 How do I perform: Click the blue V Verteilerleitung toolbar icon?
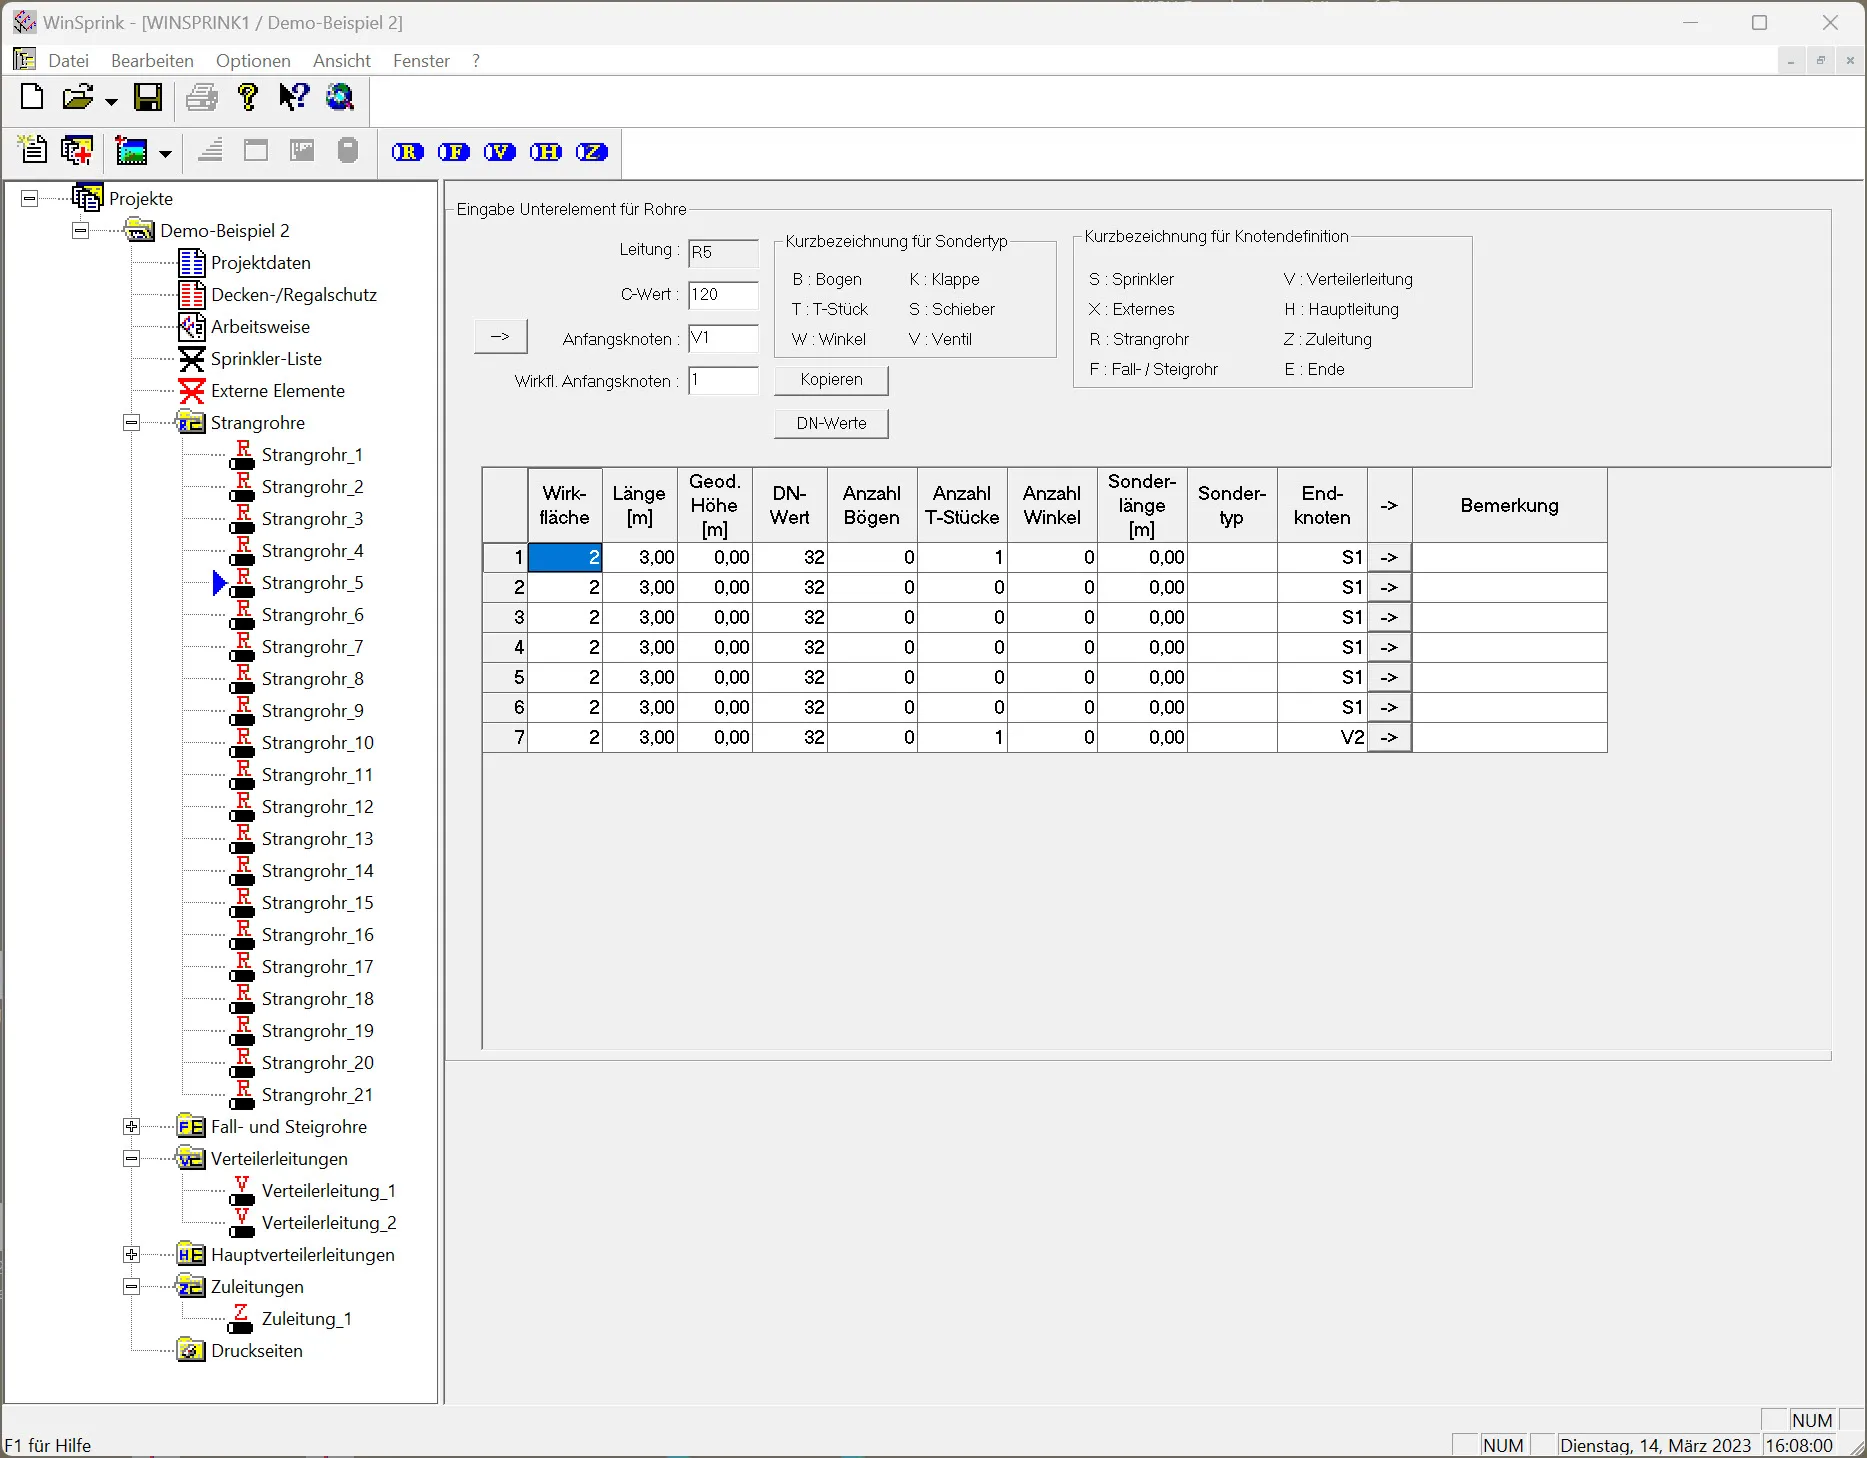[x=500, y=152]
